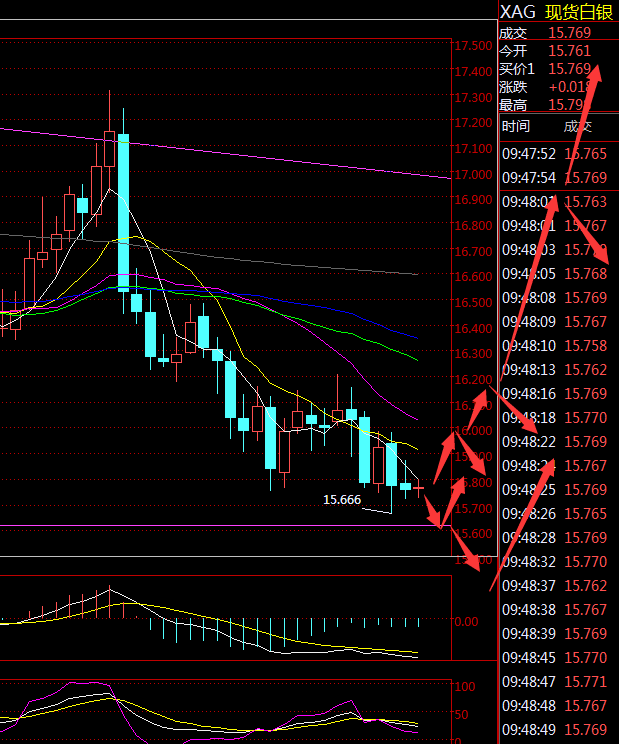Click the 50 level label in bottom indicator
The width and height of the screenshot is (619, 744).
pos(462,715)
